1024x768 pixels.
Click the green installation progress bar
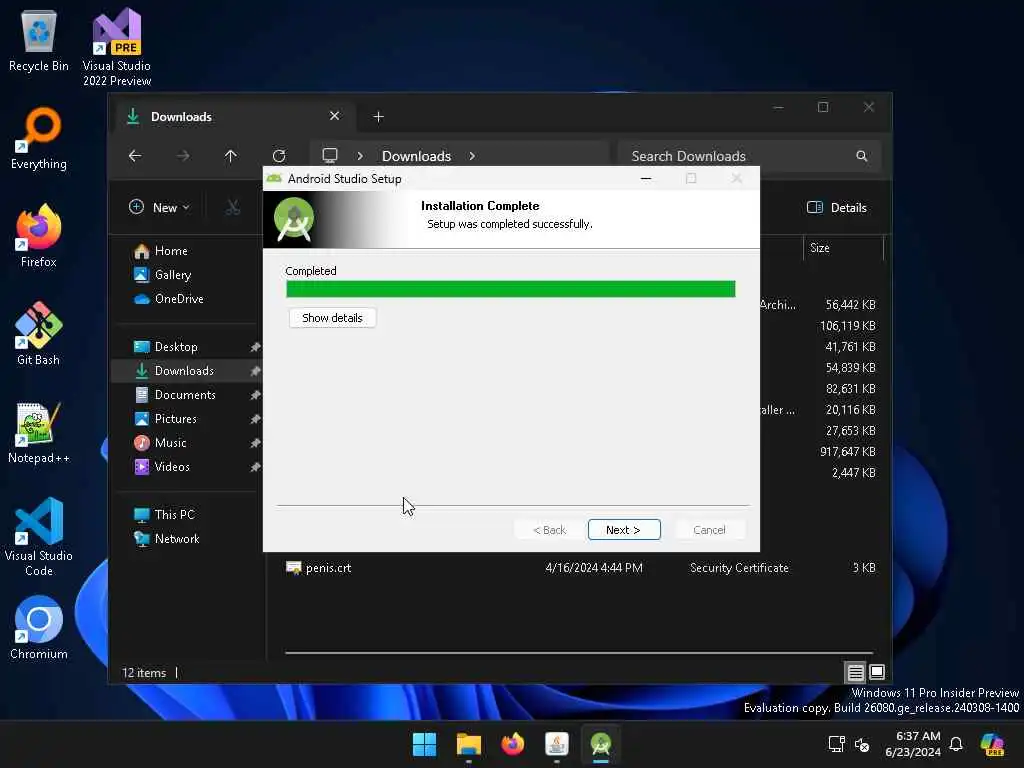click(x=510, y=289)
